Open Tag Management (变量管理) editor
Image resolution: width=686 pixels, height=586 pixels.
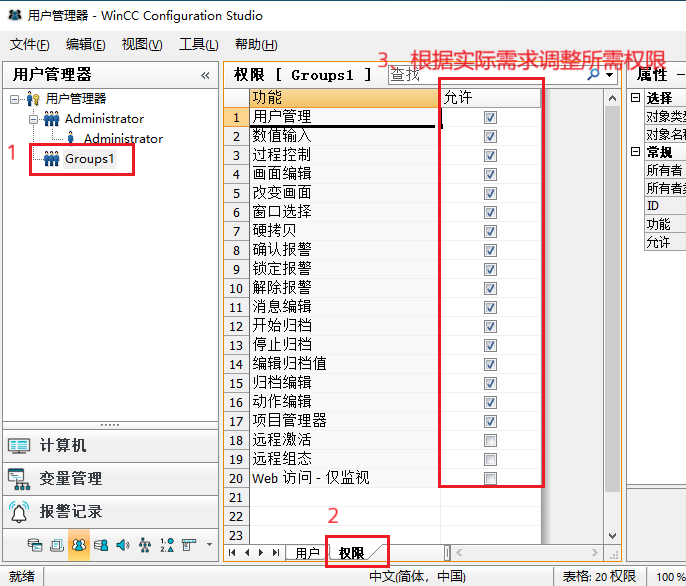click(x=70, y=478)
